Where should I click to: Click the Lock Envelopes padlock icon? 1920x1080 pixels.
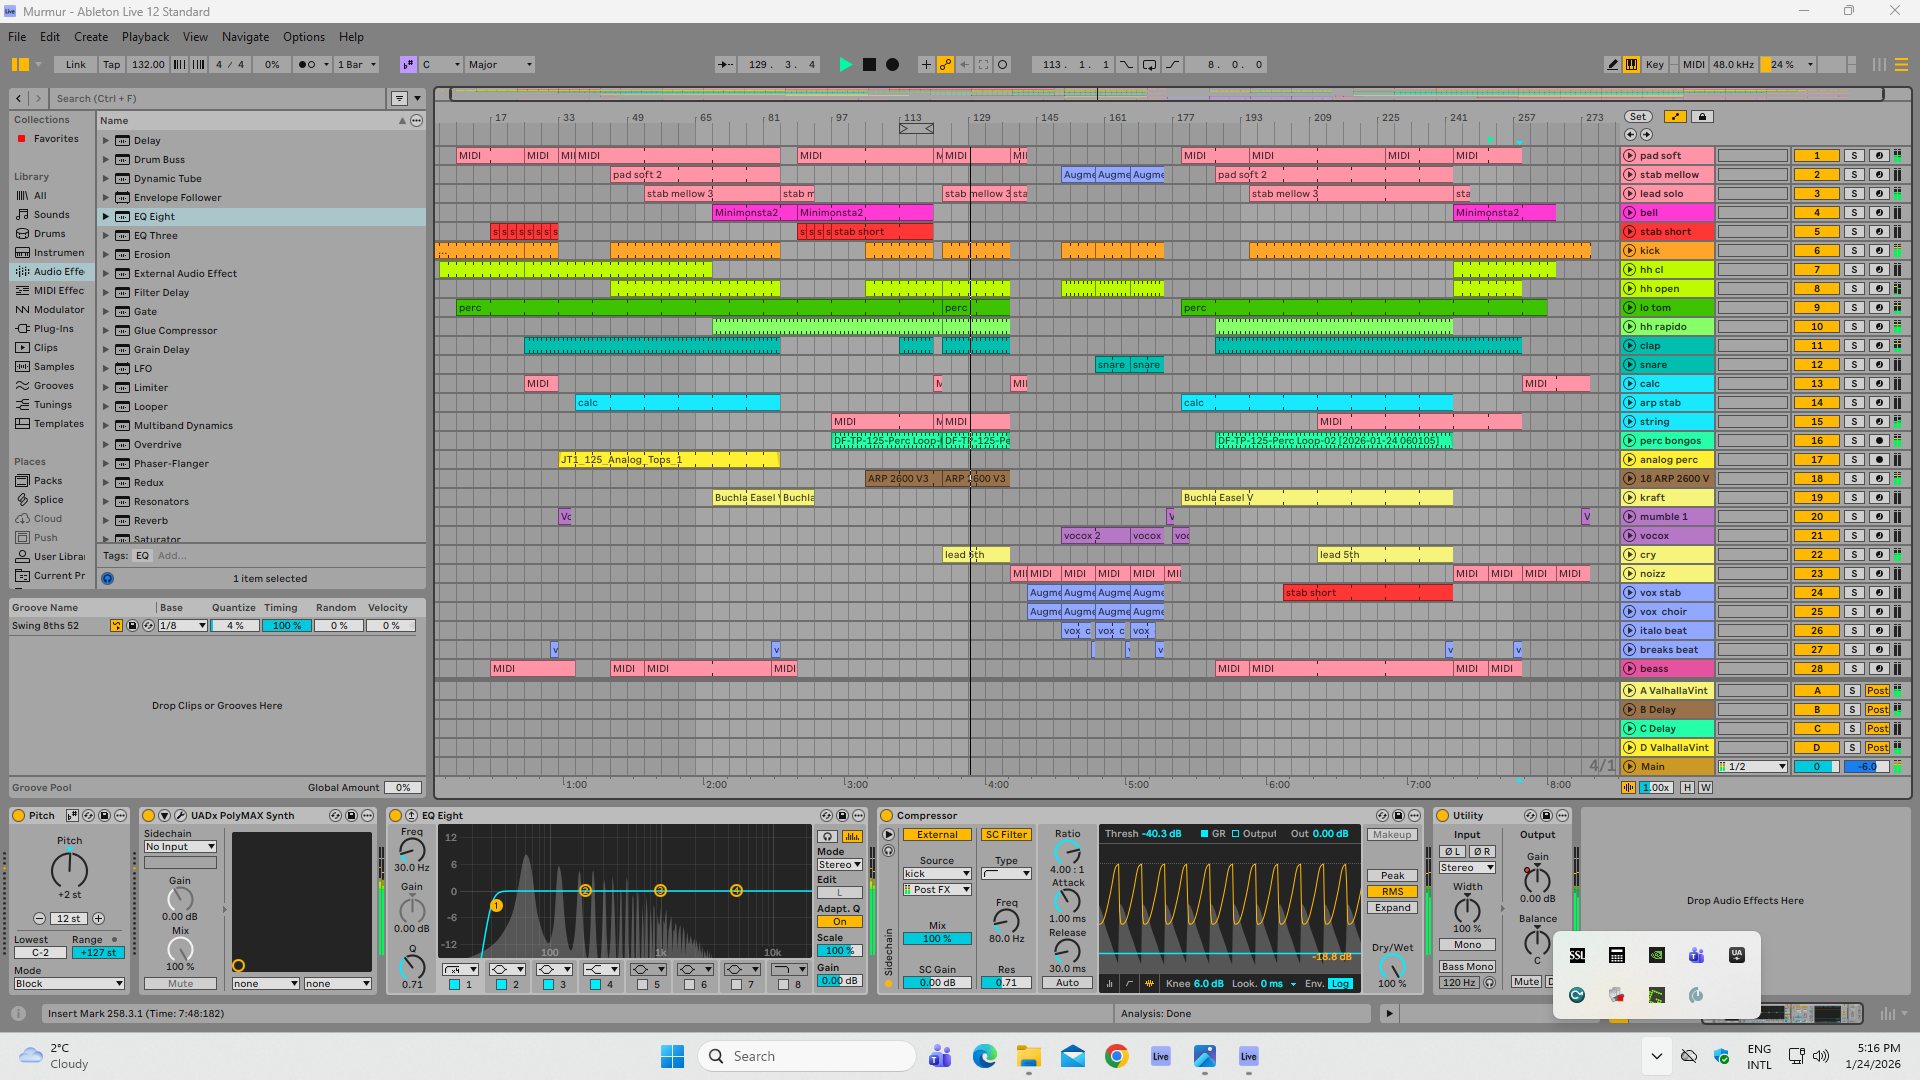point(1702,117)
